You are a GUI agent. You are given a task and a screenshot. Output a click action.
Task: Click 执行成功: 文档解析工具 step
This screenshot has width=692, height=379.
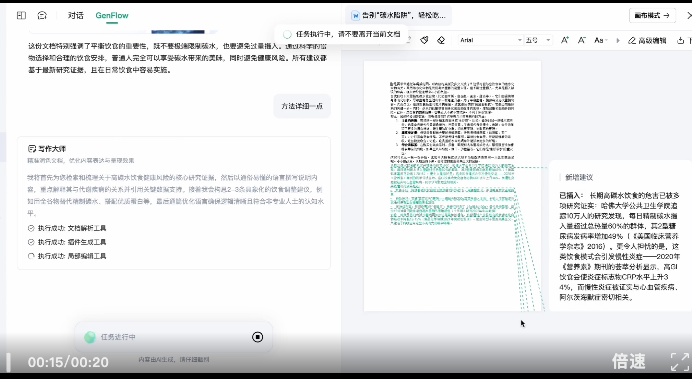67,228
